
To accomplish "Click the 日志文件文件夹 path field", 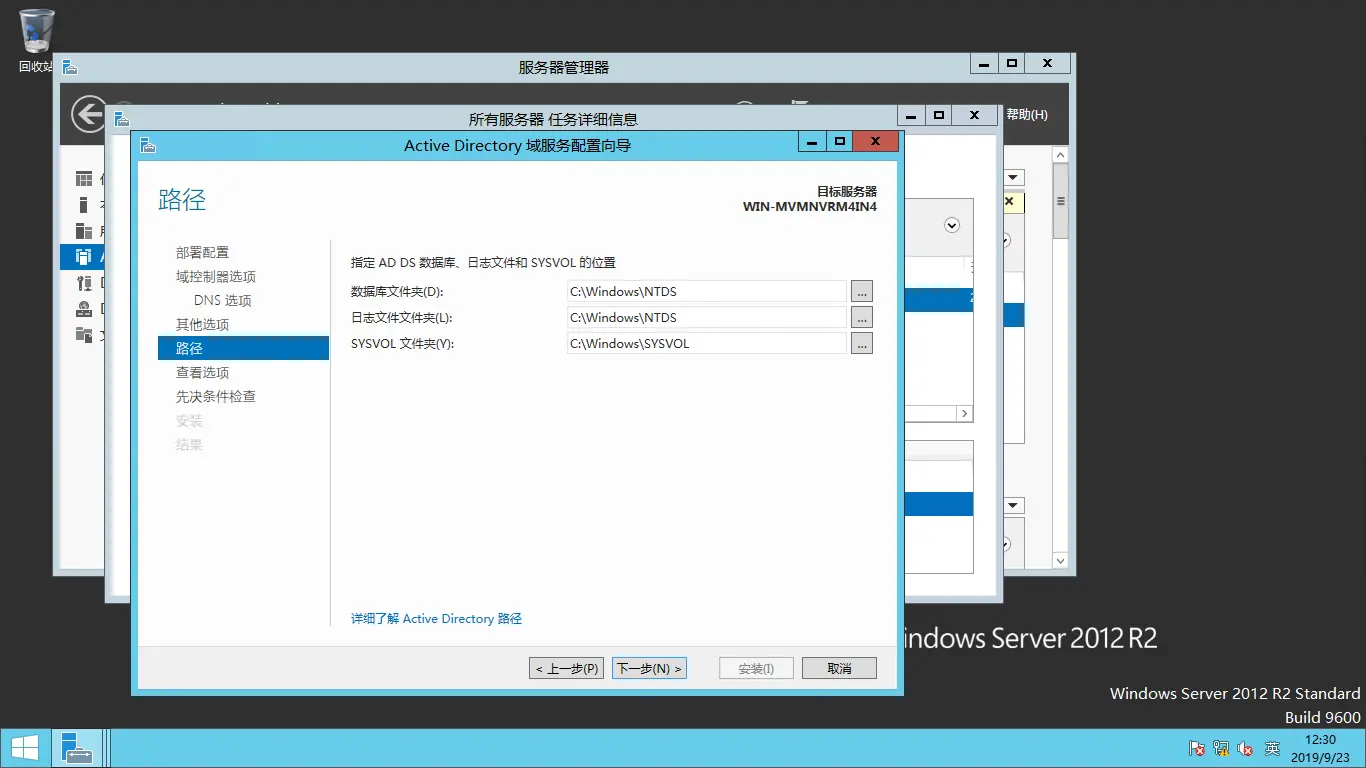I will click(707, 317).
